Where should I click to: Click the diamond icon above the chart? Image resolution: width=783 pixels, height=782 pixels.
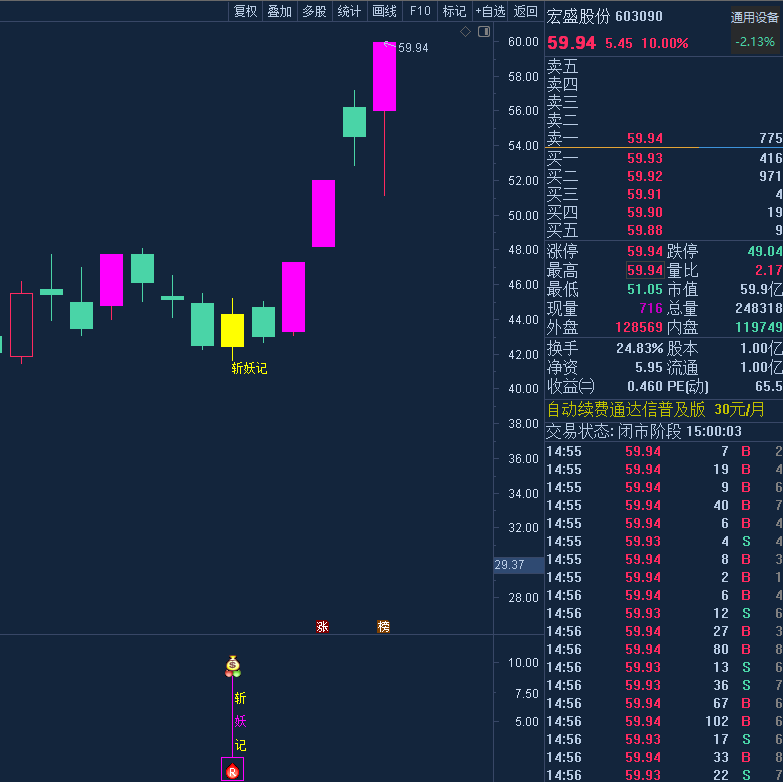pos(465,32)
